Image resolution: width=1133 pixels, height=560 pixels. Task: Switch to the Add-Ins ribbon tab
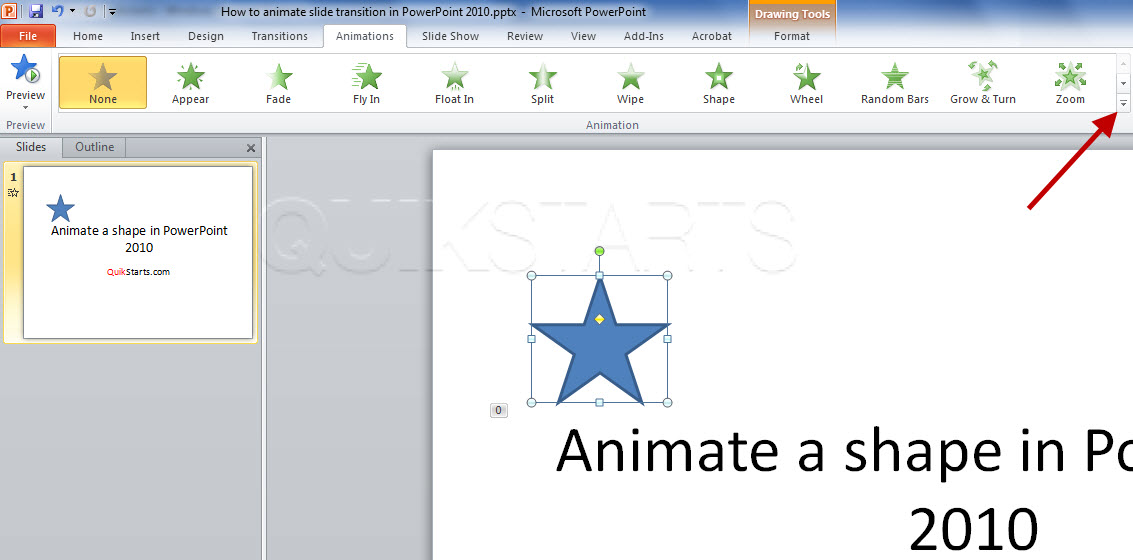pos(644,36)
